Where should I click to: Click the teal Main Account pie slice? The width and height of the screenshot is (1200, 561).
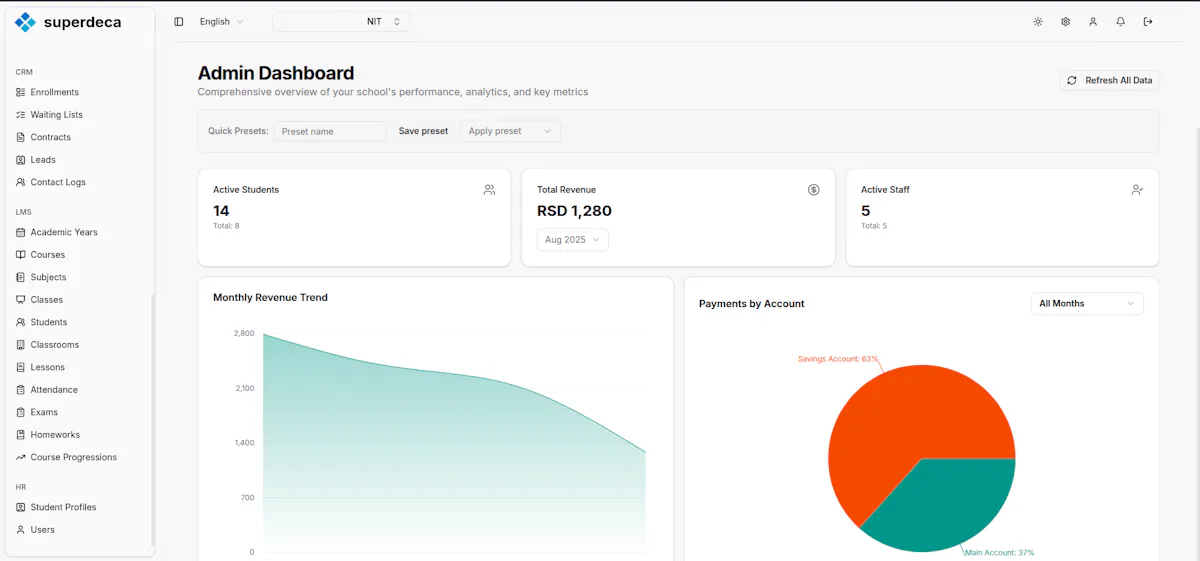[945, 505]
